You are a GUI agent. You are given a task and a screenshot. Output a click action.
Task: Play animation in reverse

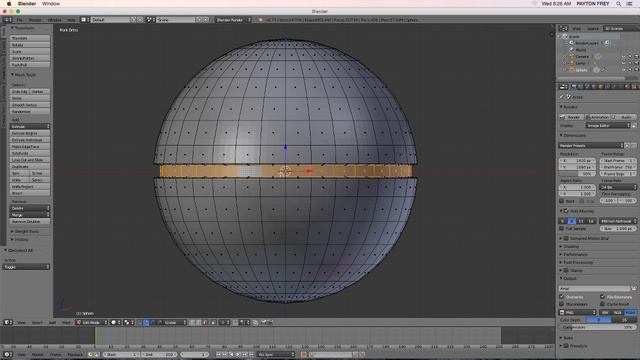[231, 355]
